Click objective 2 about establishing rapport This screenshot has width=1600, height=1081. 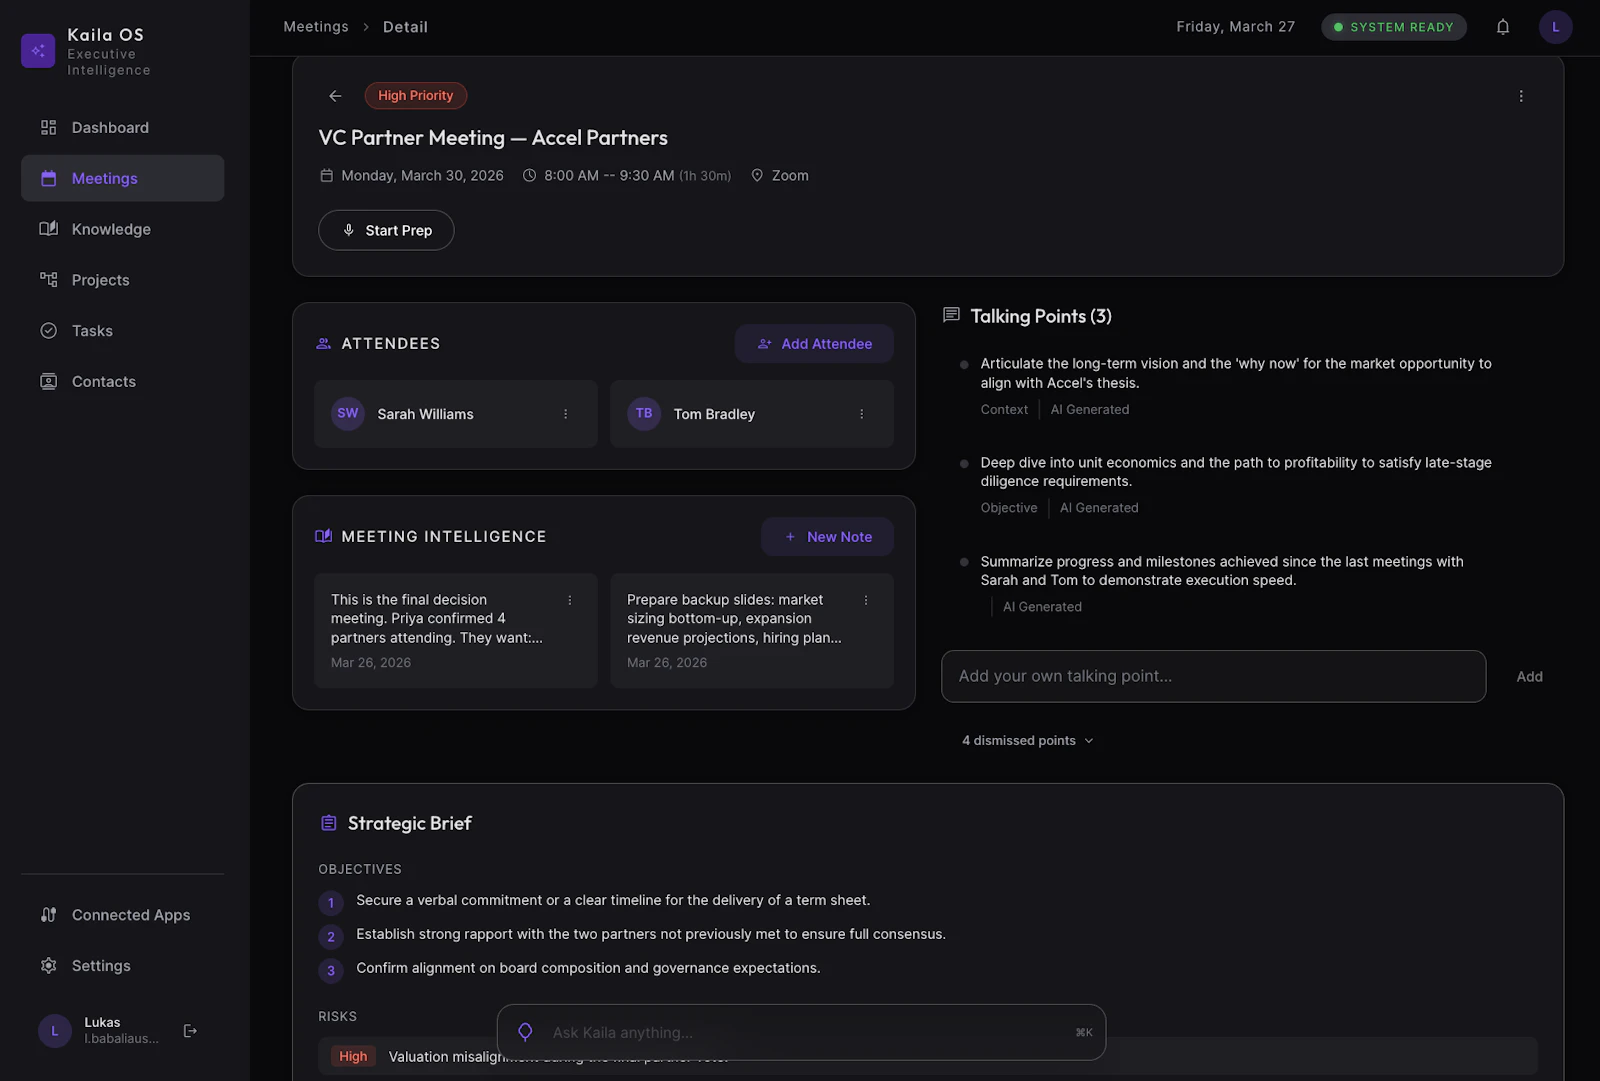point(651,935)
